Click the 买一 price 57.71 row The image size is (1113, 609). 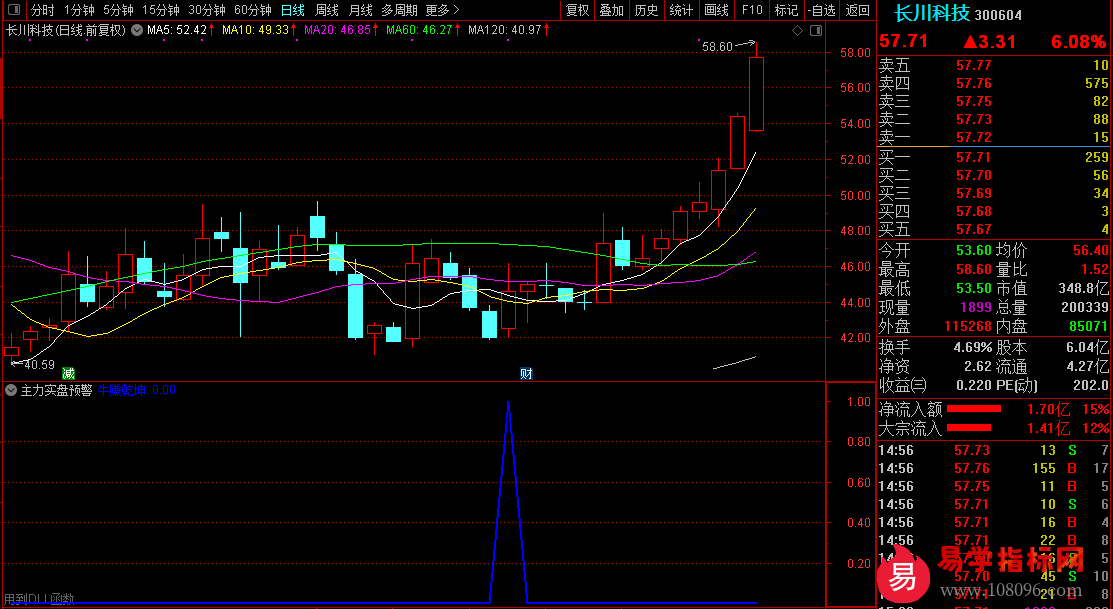(994, 157)
